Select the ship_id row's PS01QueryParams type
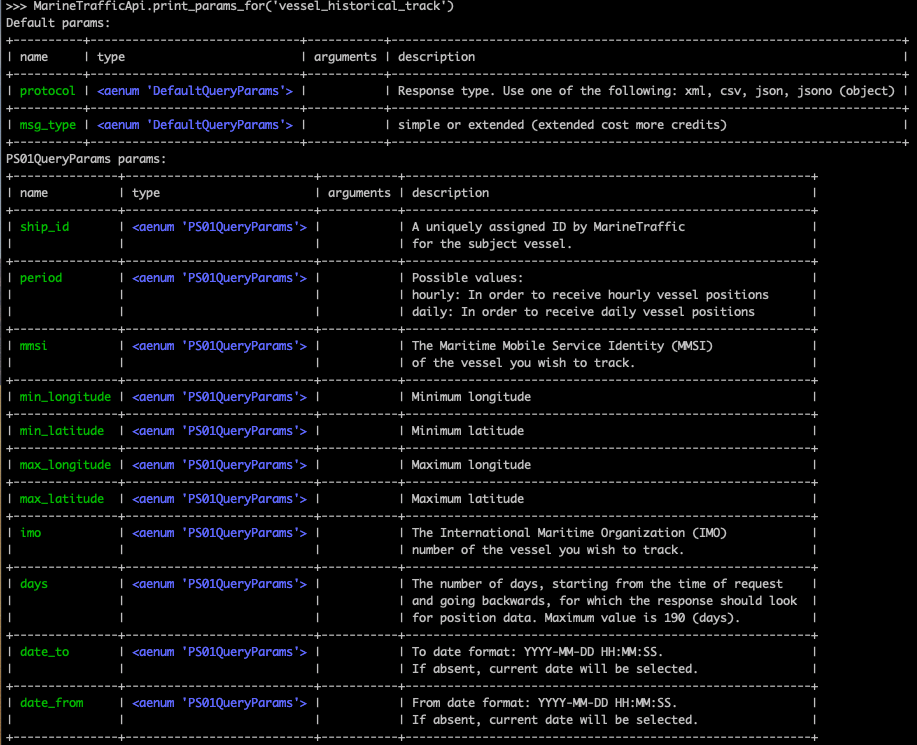 tap(219, 227)
